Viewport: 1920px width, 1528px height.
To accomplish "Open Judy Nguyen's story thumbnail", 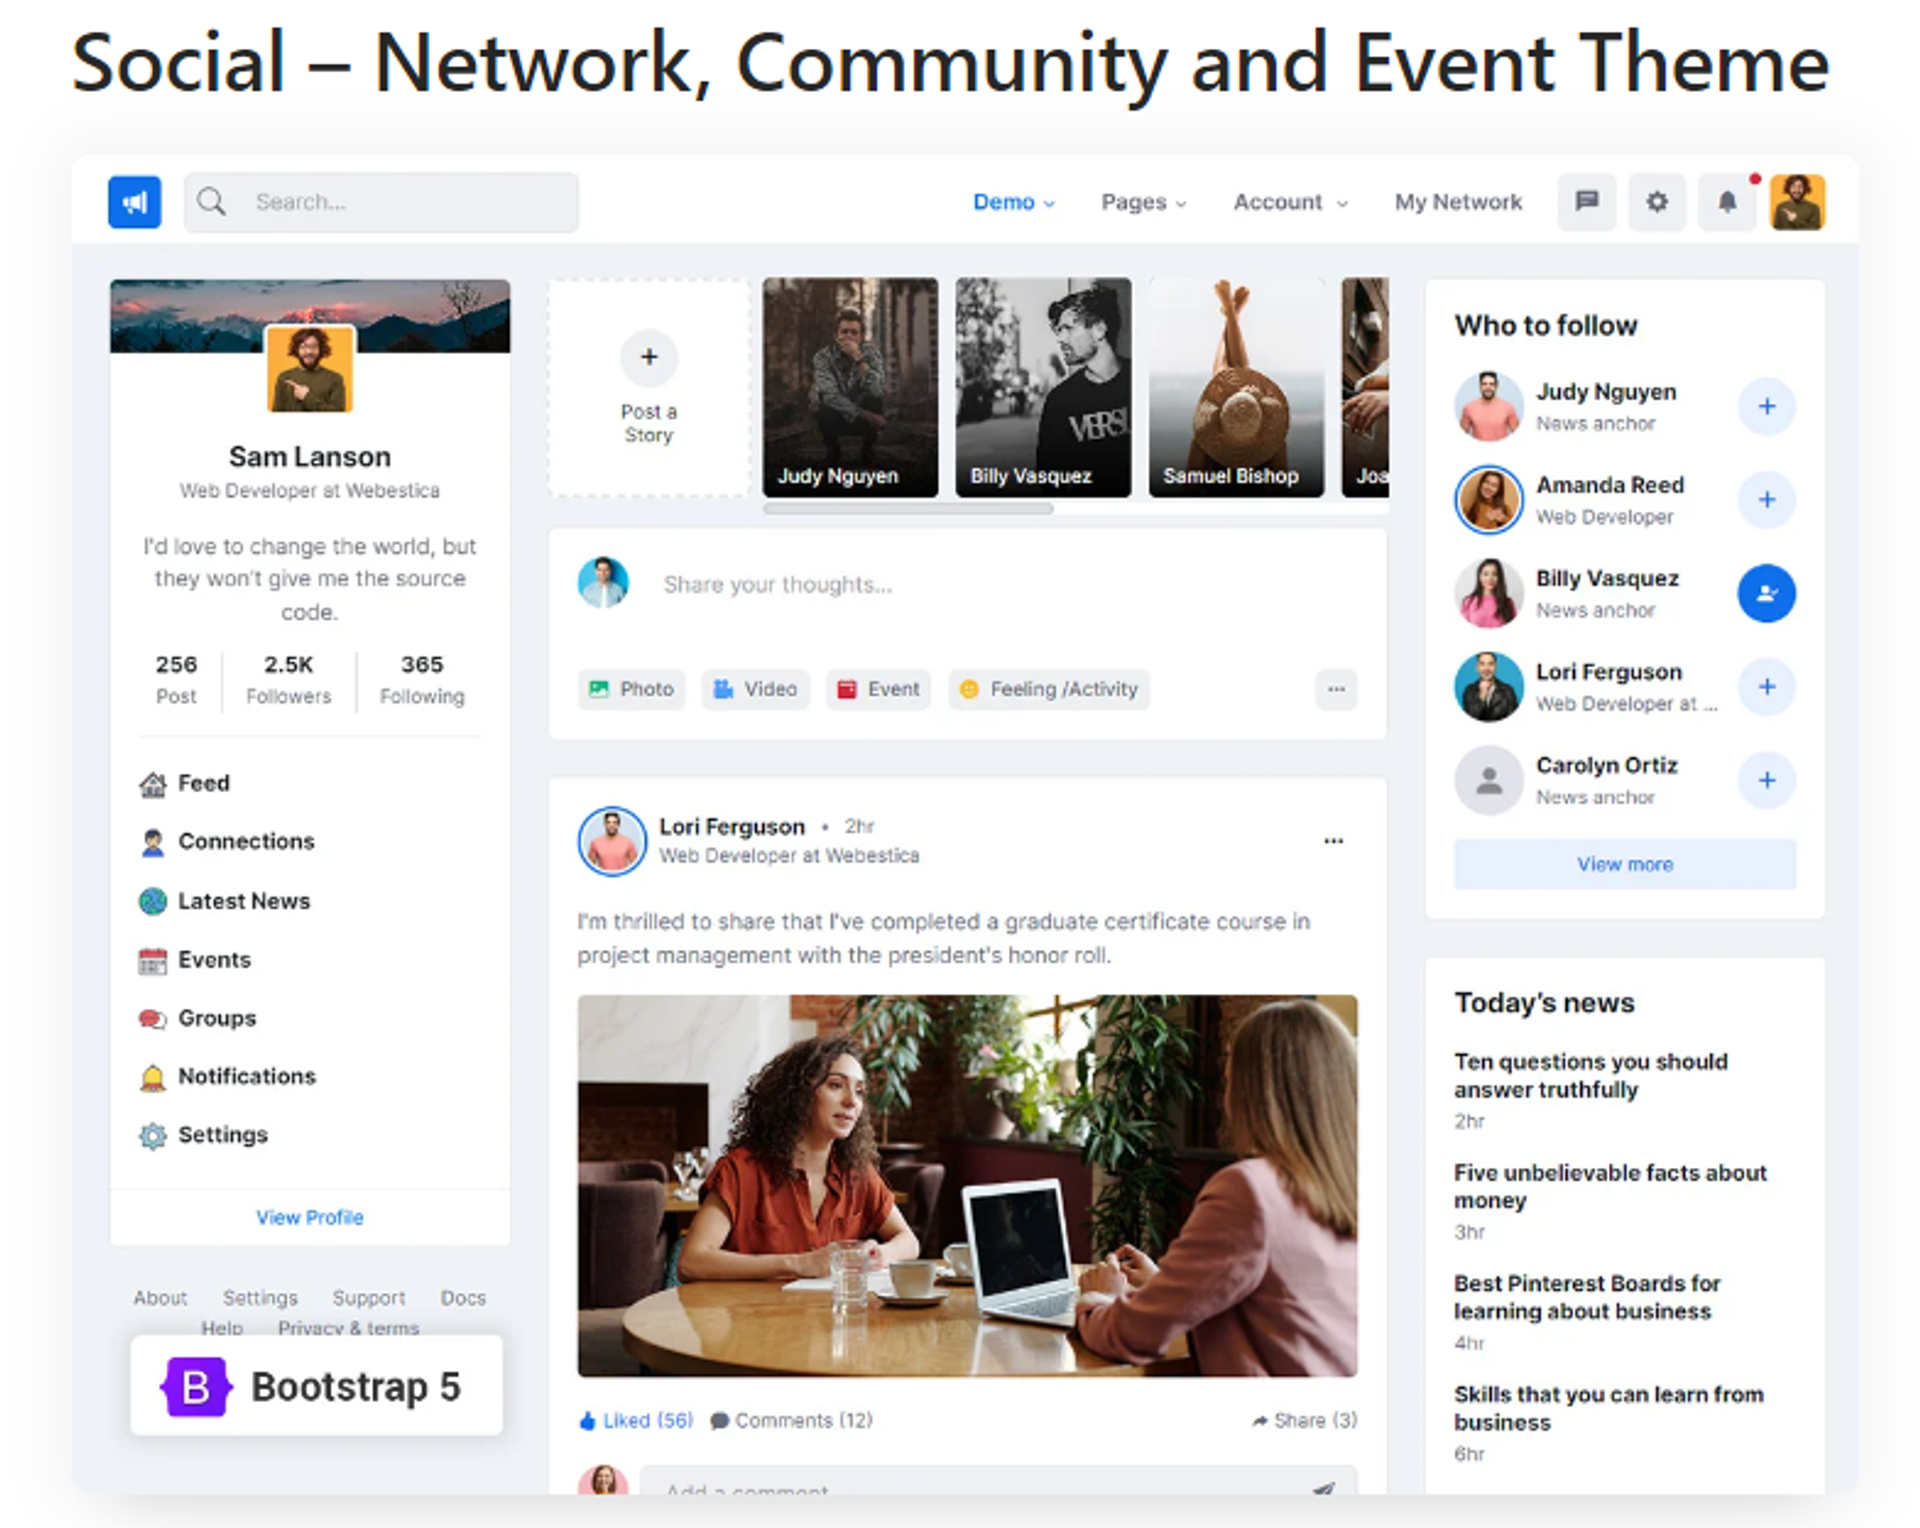I will [851, 387].
